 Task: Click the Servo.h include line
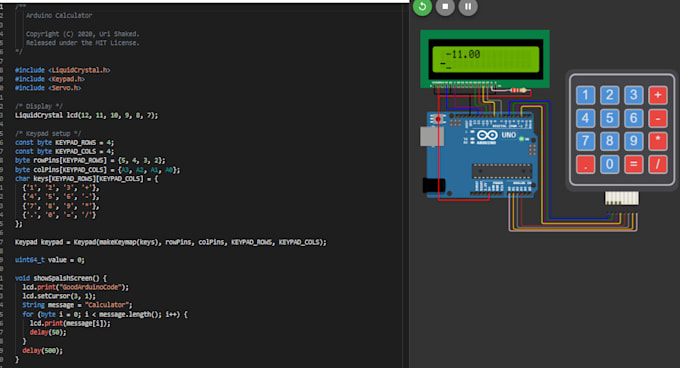point(48,88)
